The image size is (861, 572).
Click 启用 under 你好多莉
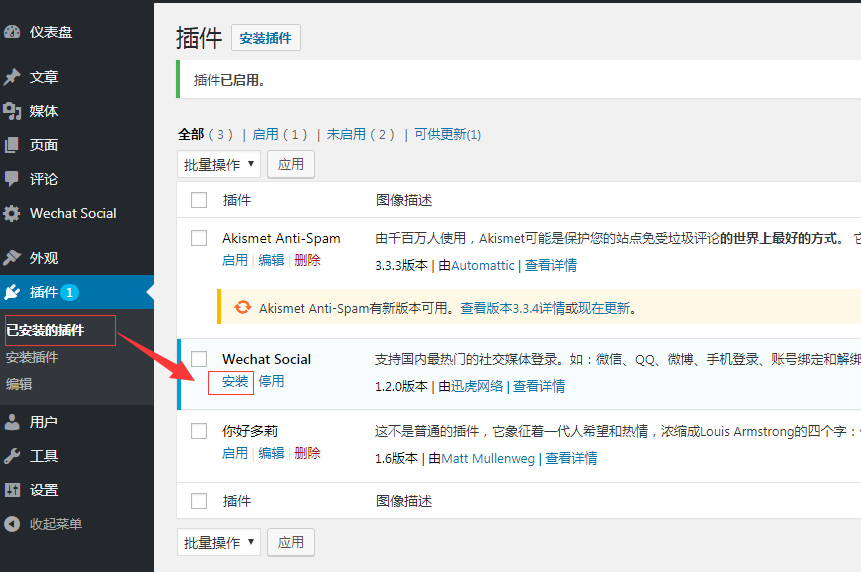click(235, 453)
